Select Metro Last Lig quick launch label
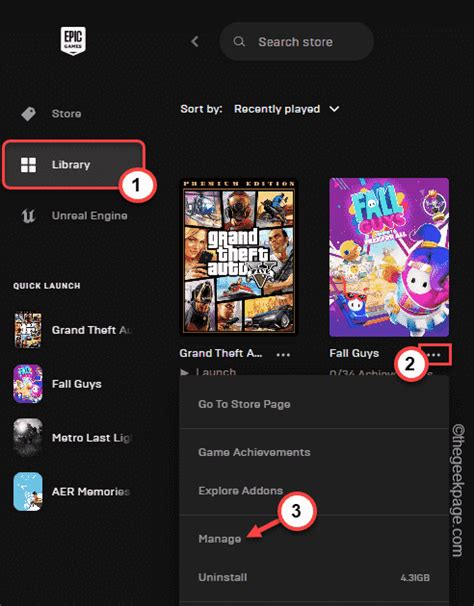 point(91,437)
